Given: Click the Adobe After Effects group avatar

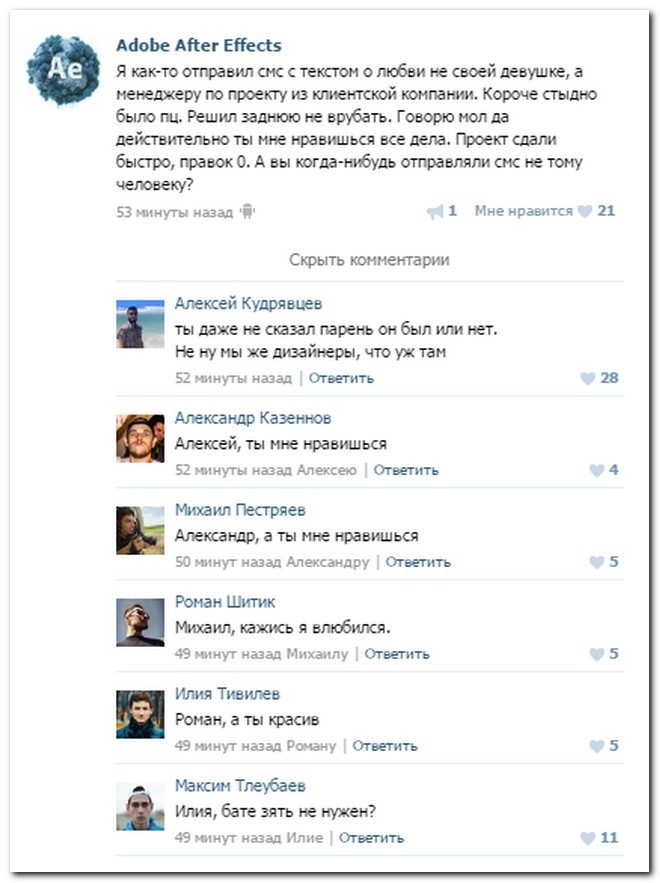Looking at the screenshot, I should (64, 70).
